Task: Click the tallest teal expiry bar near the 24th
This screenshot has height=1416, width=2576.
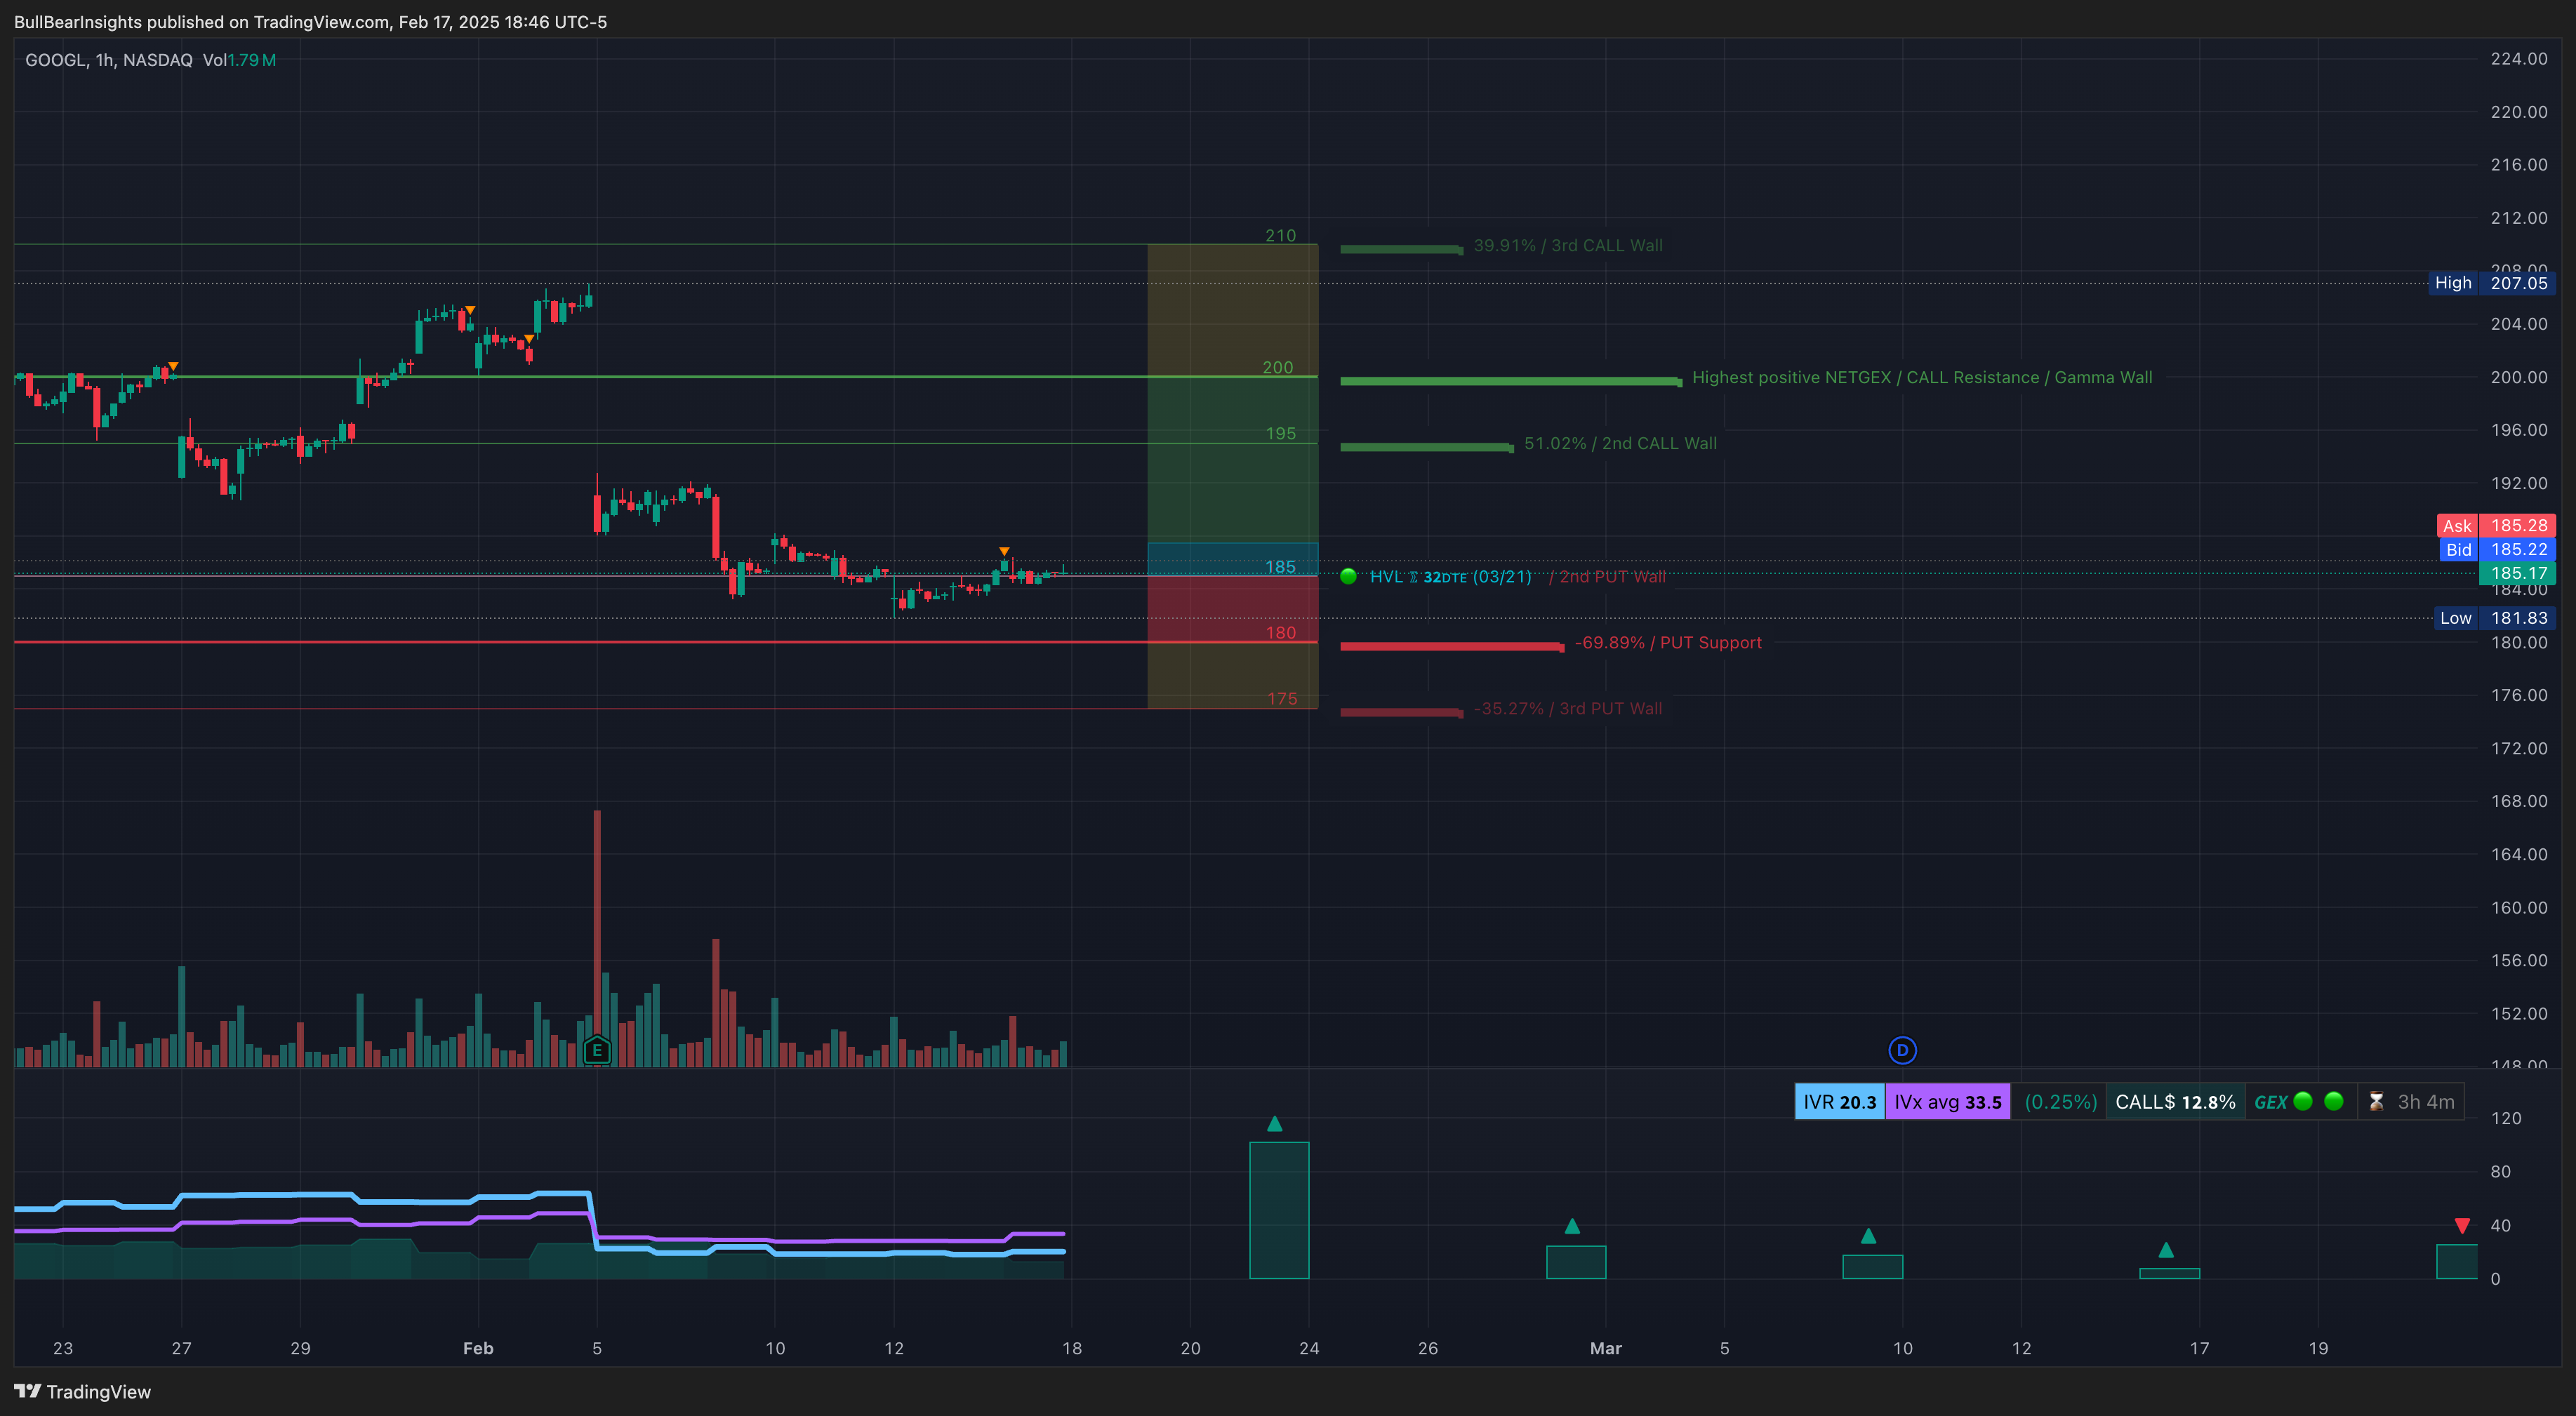Action: click(x=1279, y=1210)
